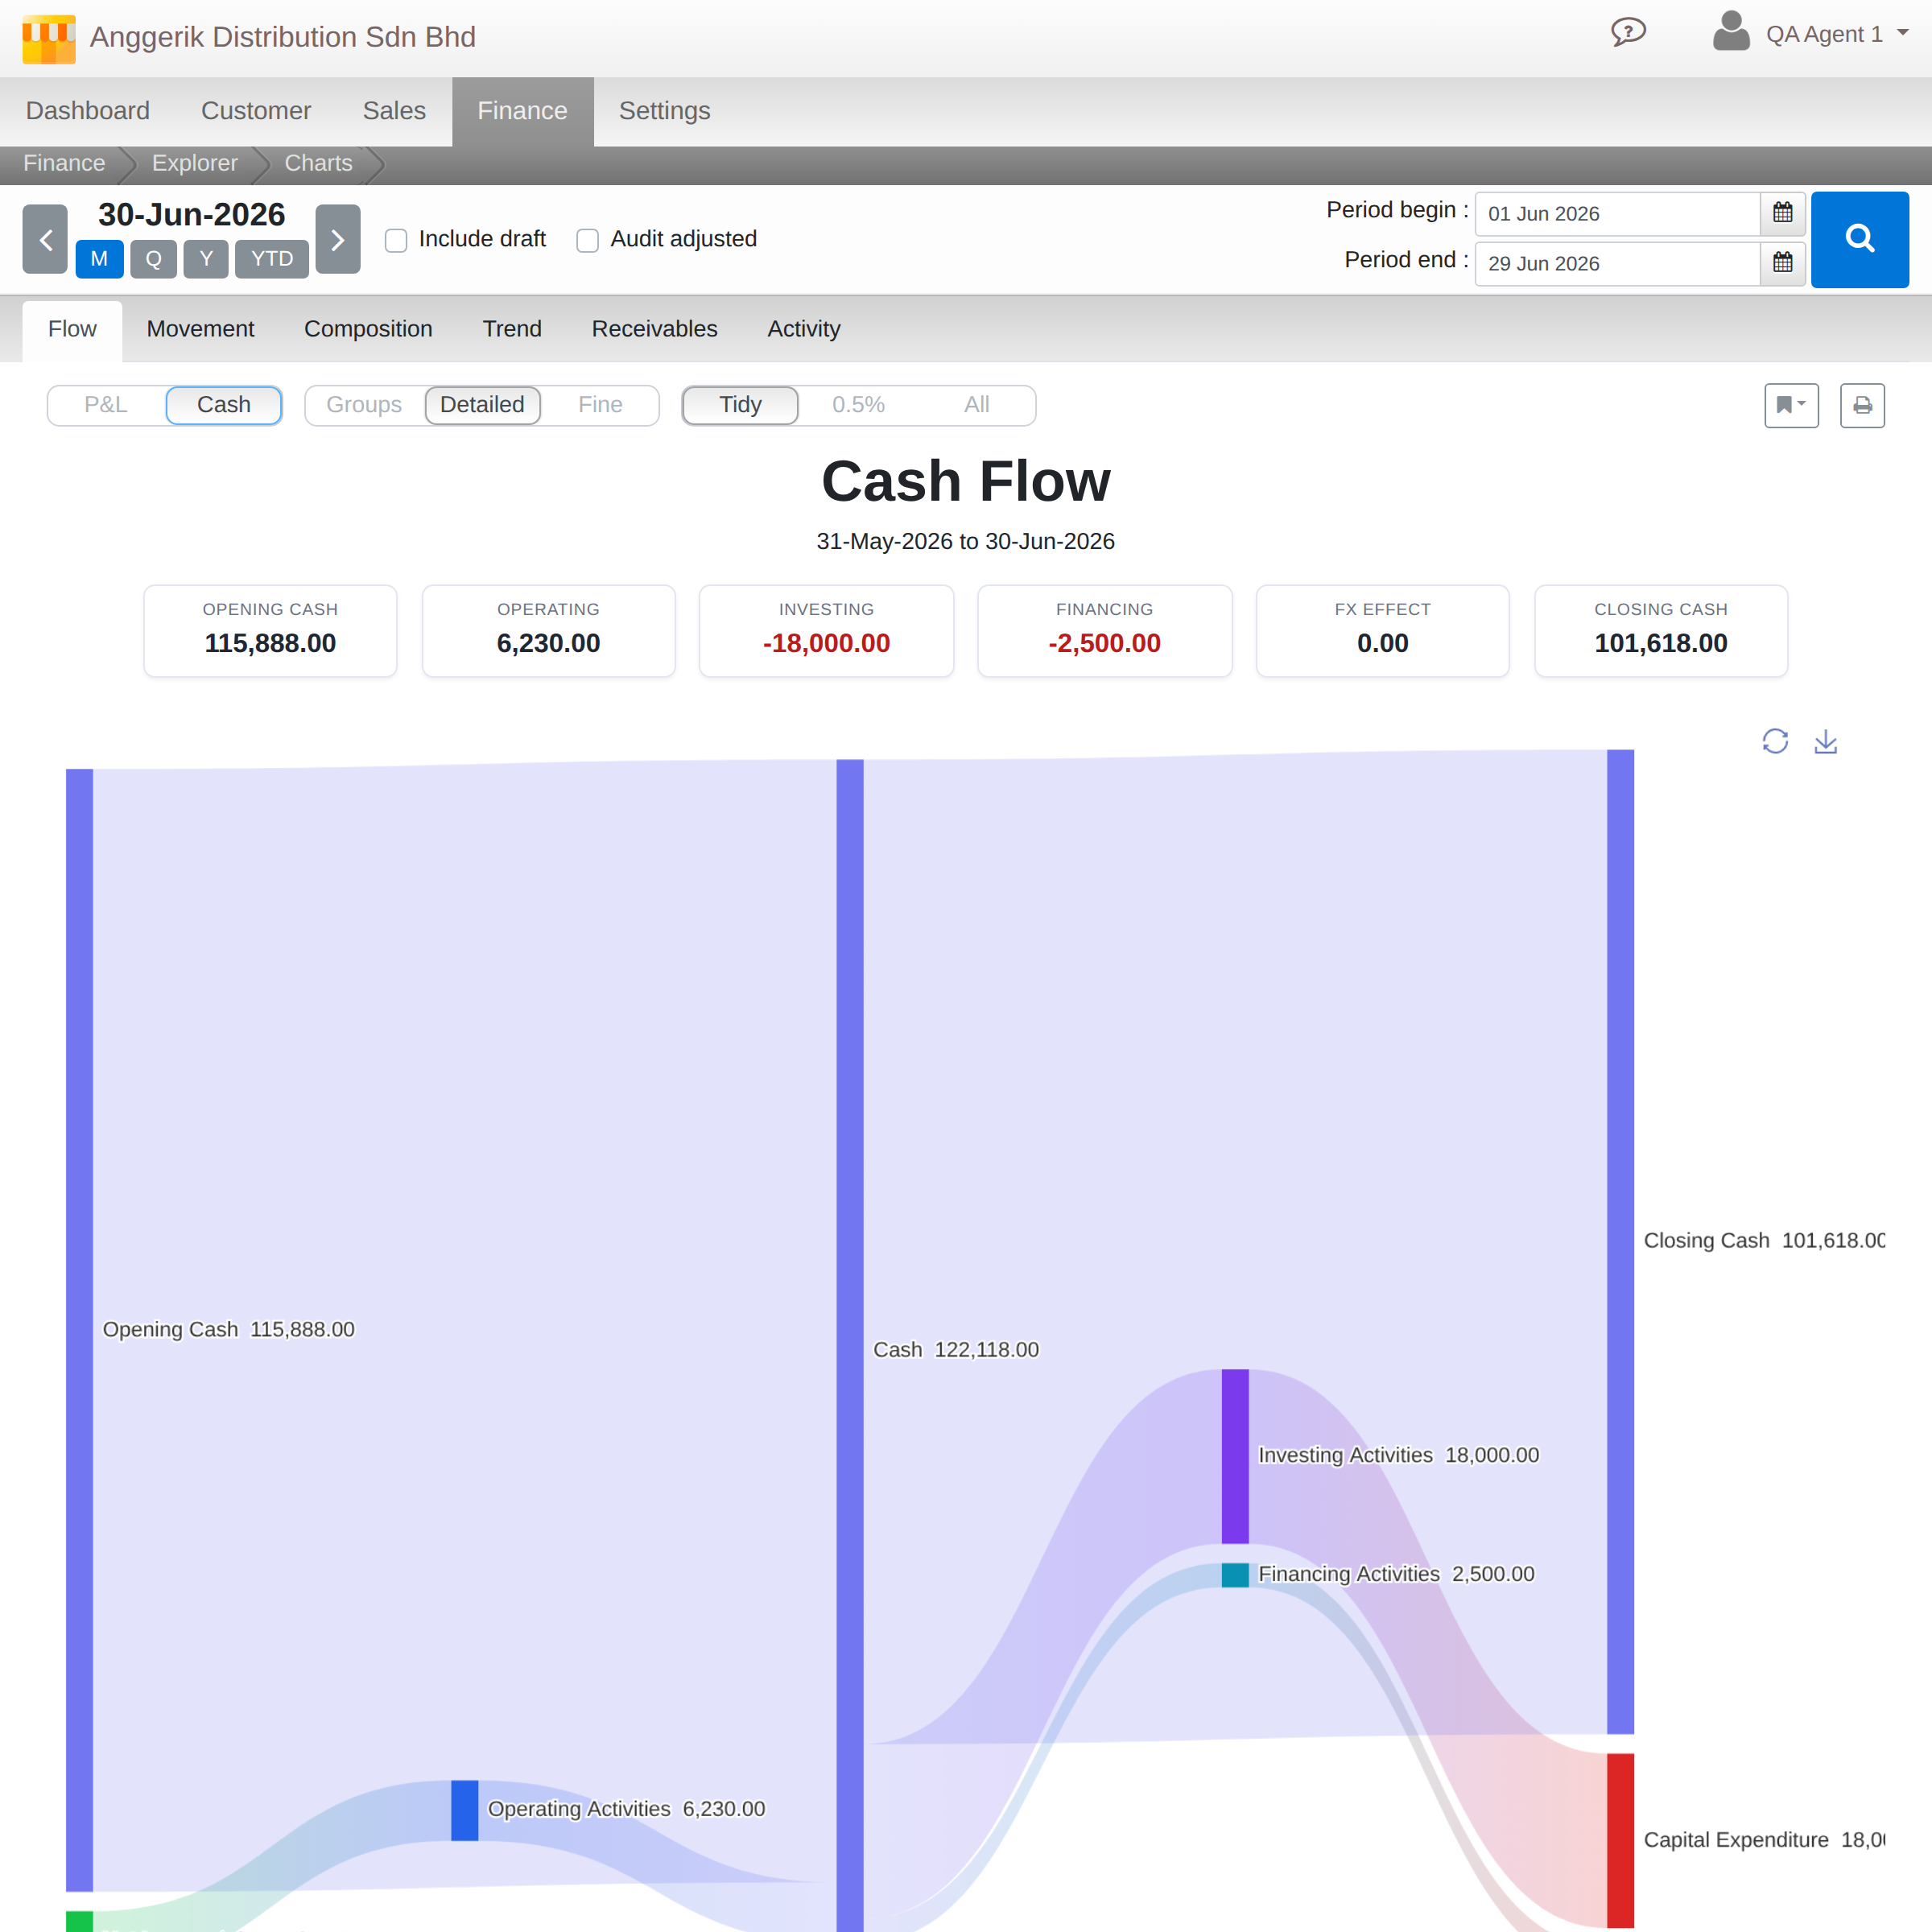
Task: Switch chart mode to Cash
Action: tap(224, 405)
